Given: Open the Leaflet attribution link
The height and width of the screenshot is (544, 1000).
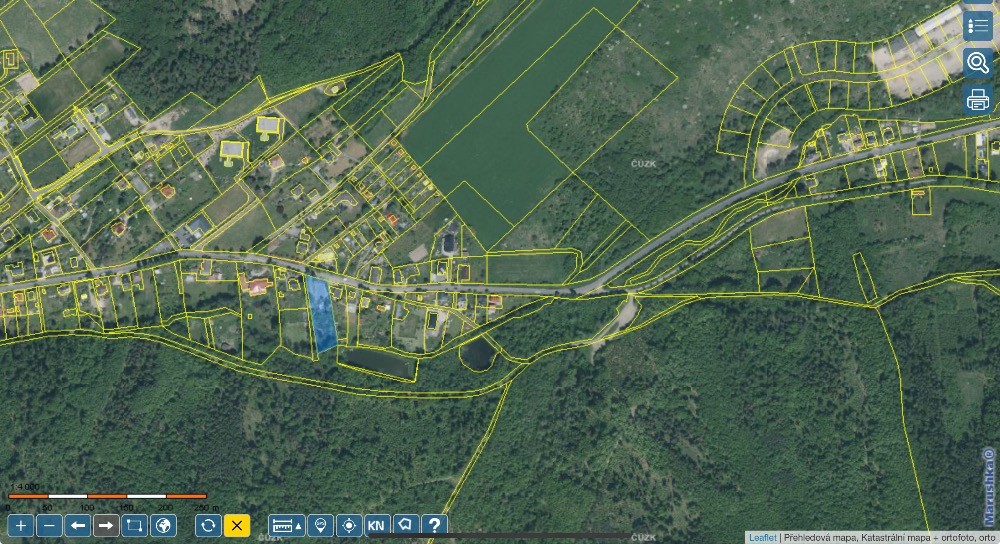Looking at the screenshot, I should click(x=762, y=538).
